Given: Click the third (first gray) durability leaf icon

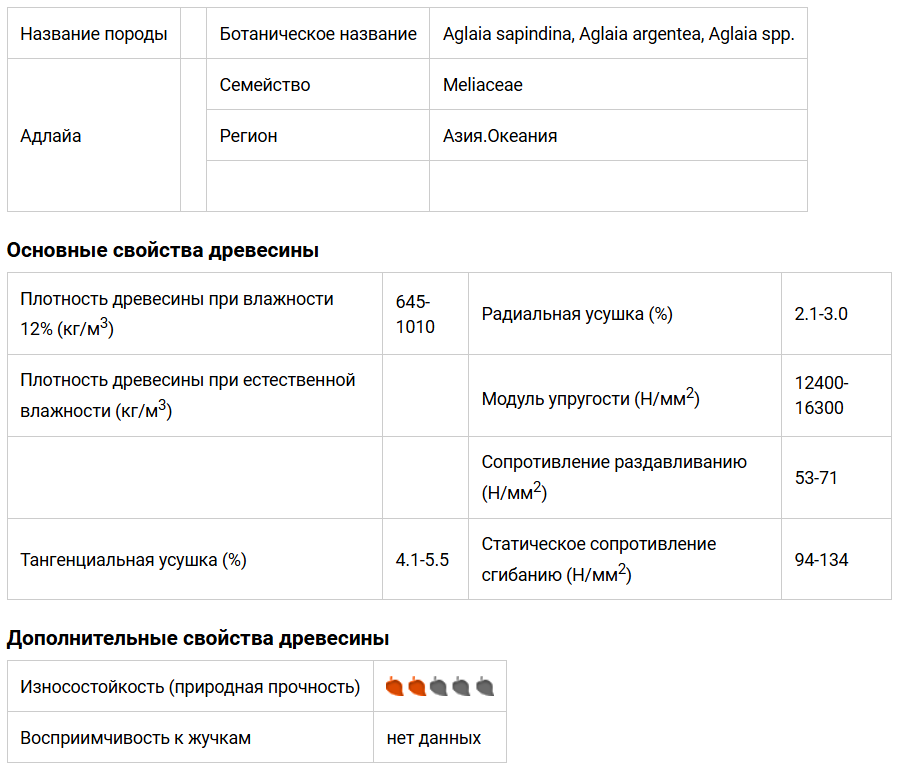Looking at the screenshot, I should point(439,687).
